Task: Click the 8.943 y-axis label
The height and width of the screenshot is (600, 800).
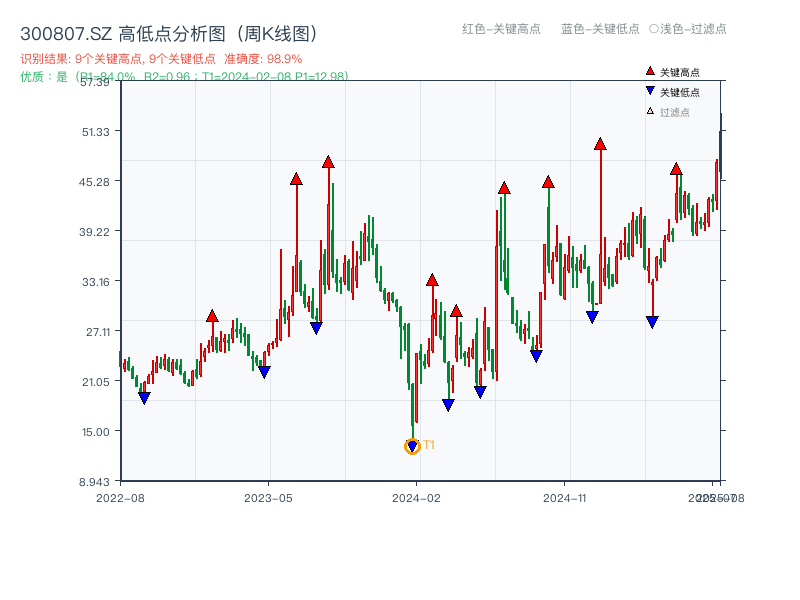Action: point(94,482)
